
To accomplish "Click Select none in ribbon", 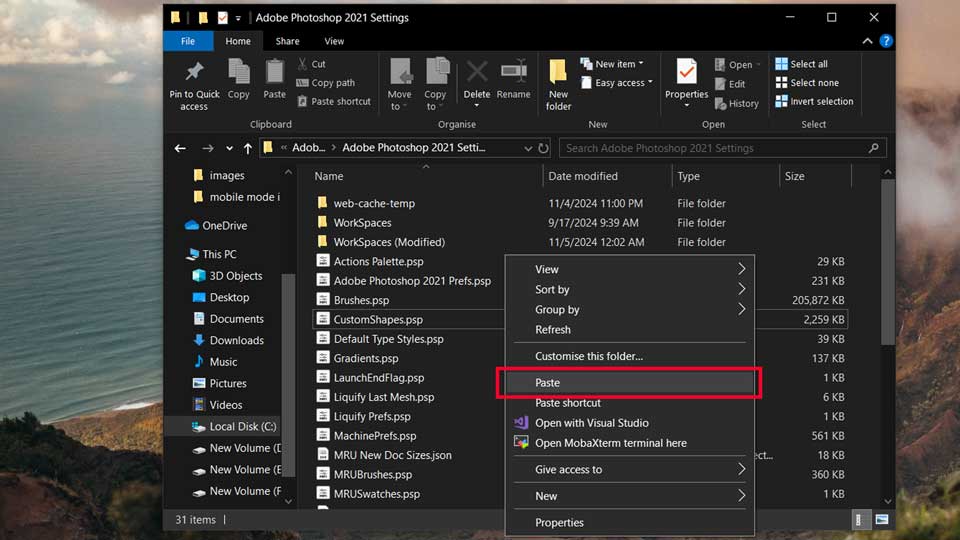I will click(807, 83).
